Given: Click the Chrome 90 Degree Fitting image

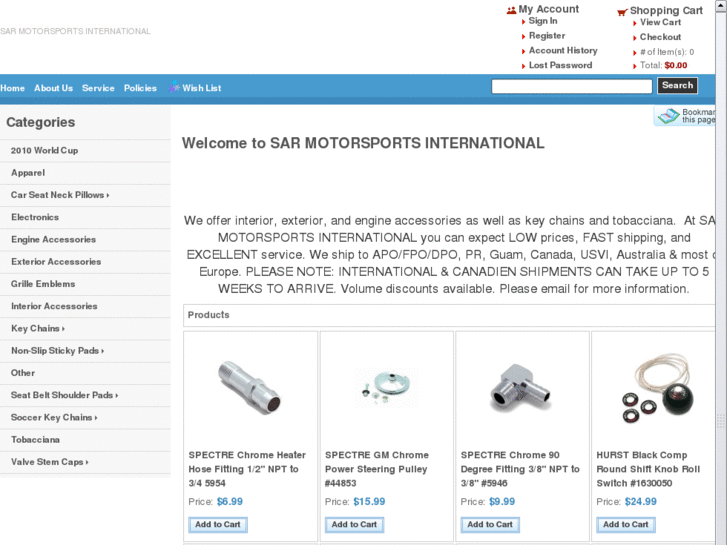Looking at the screenshot, I should [x=521, y=388].
